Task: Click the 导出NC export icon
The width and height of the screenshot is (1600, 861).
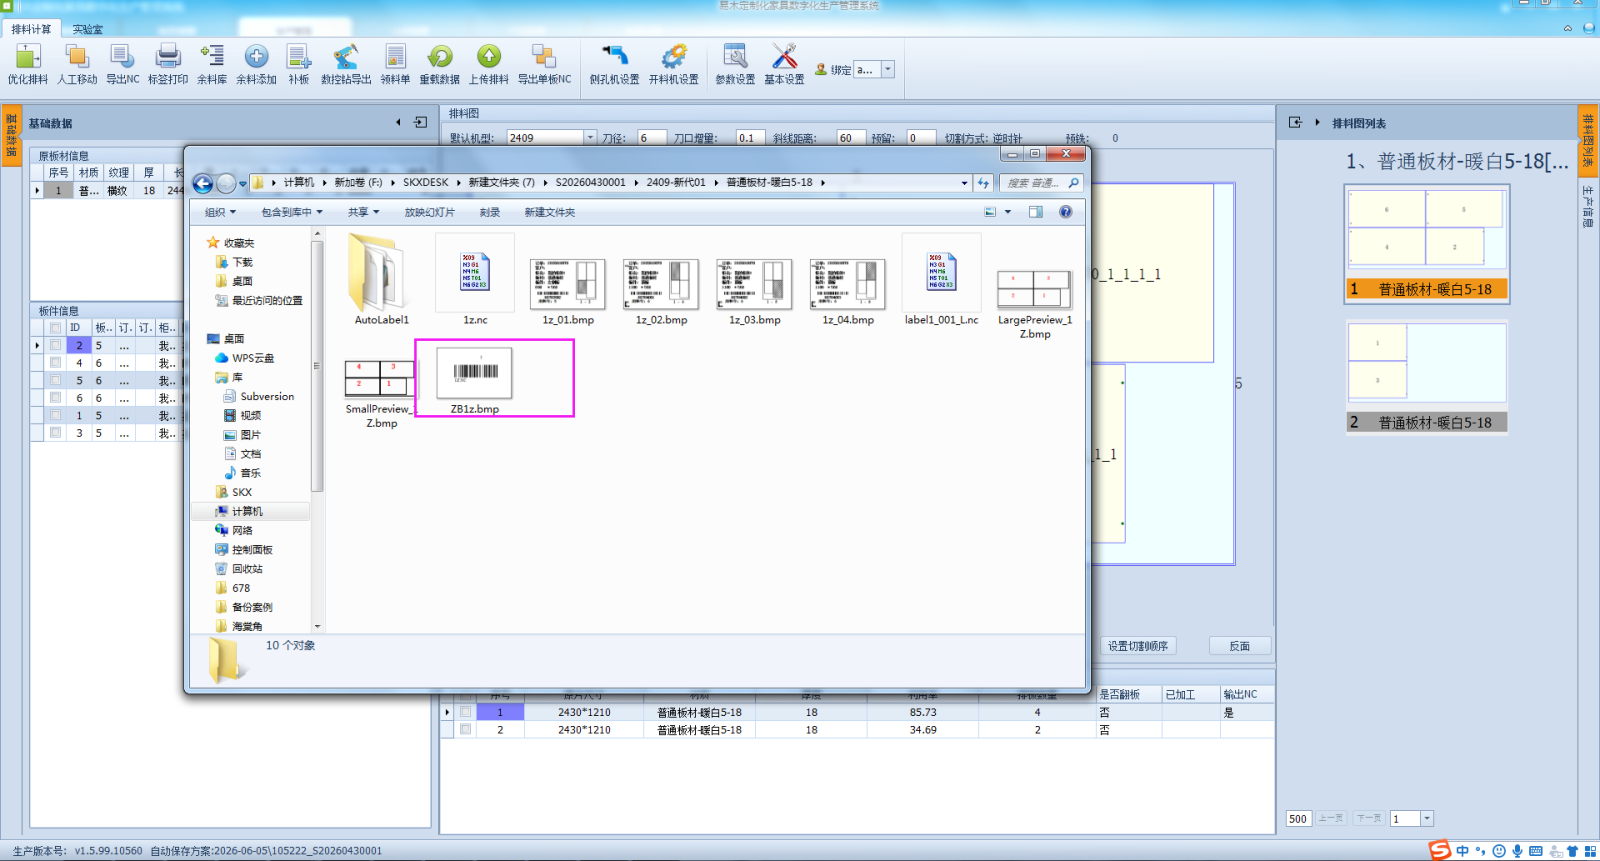Action: [x=123, y=65]
